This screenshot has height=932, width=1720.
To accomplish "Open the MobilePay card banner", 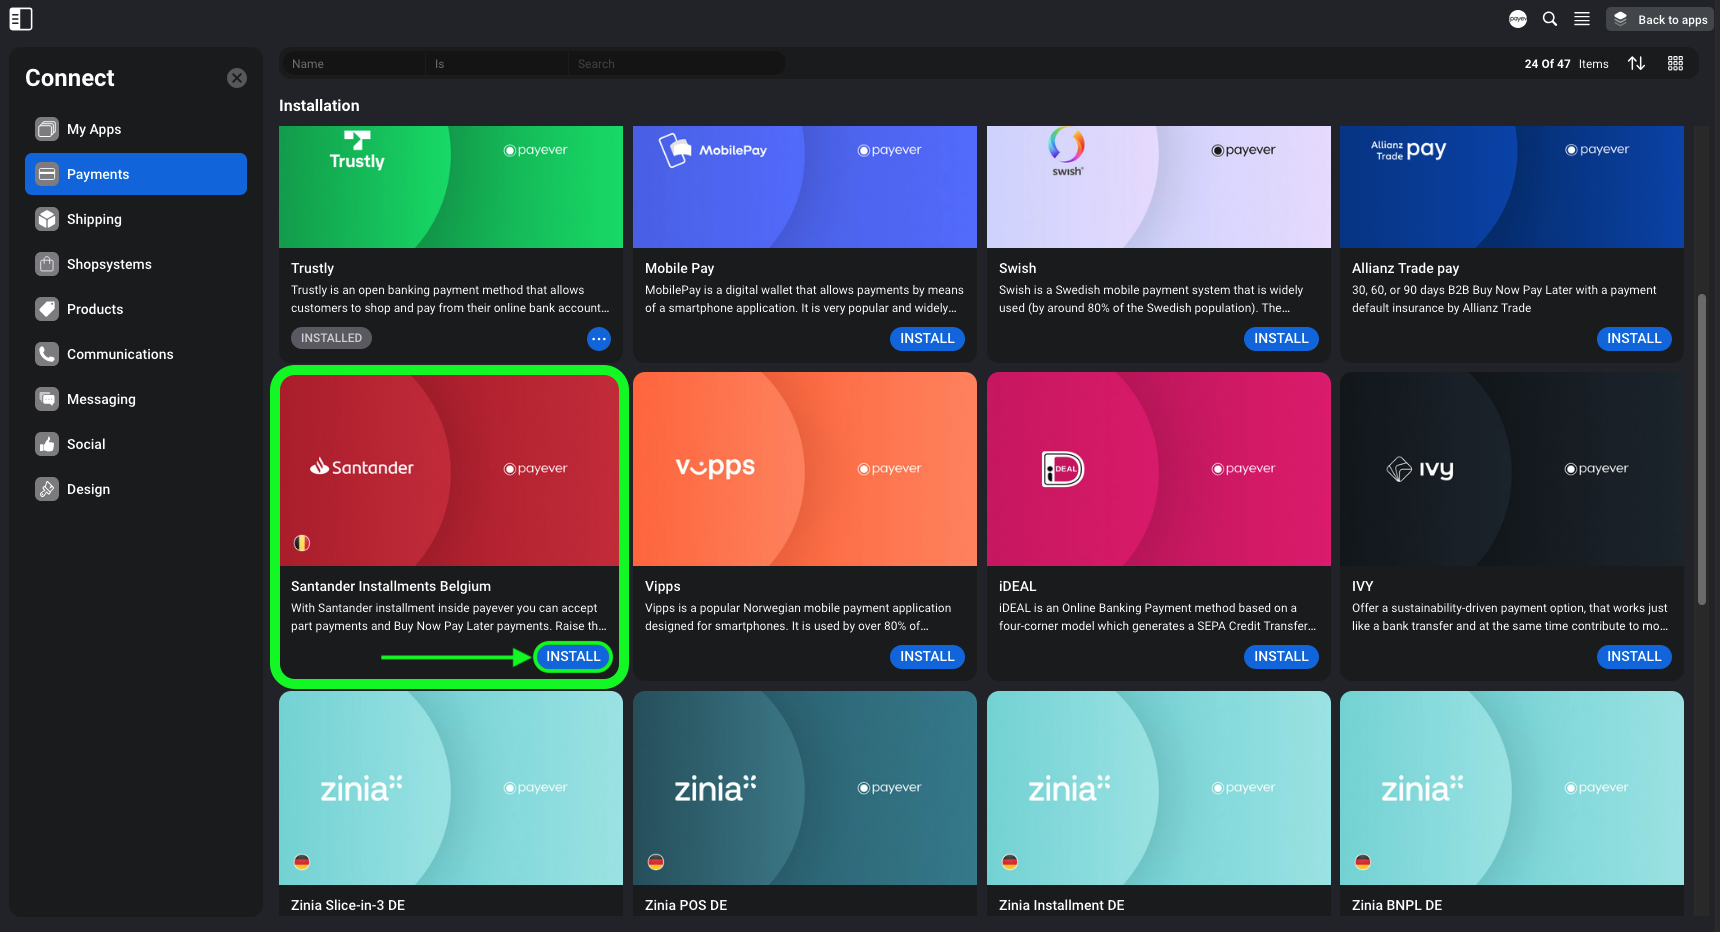I will (x=805, y=187).
